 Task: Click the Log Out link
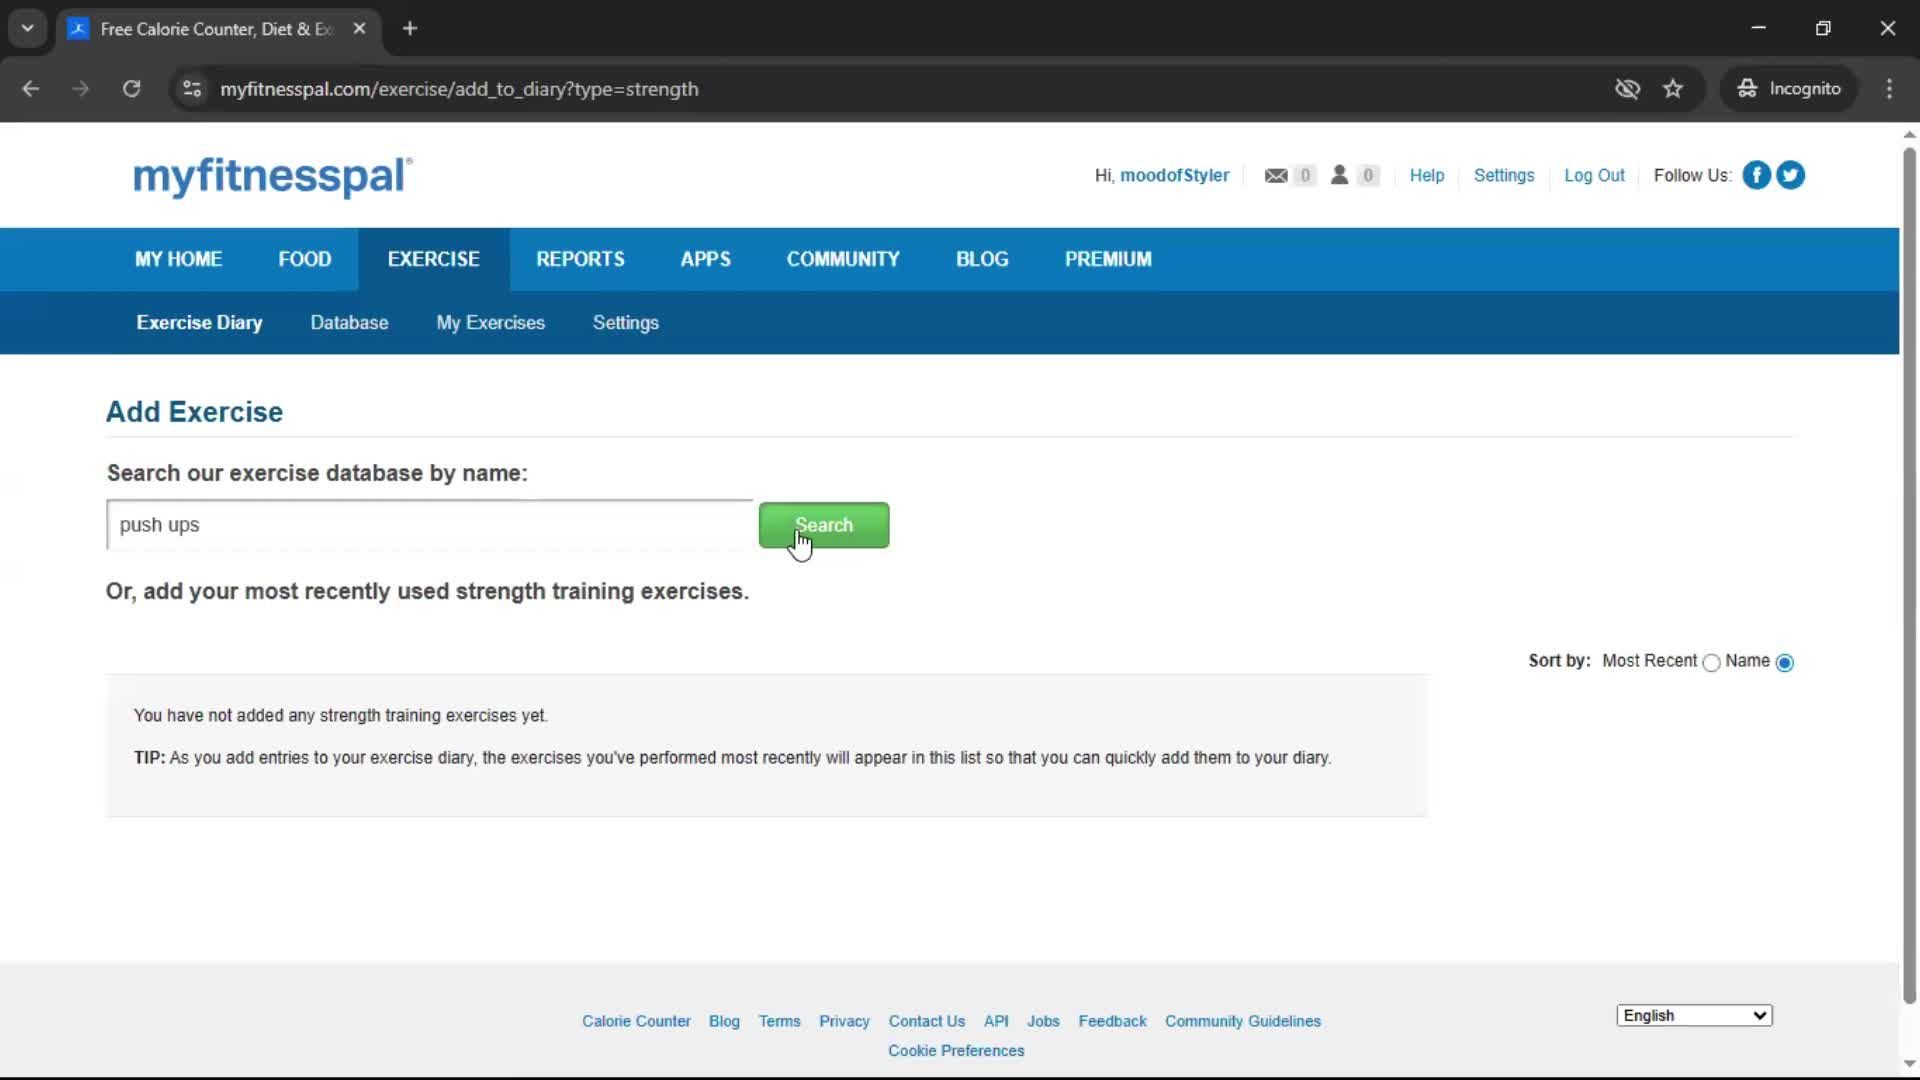click(1594, 176)
